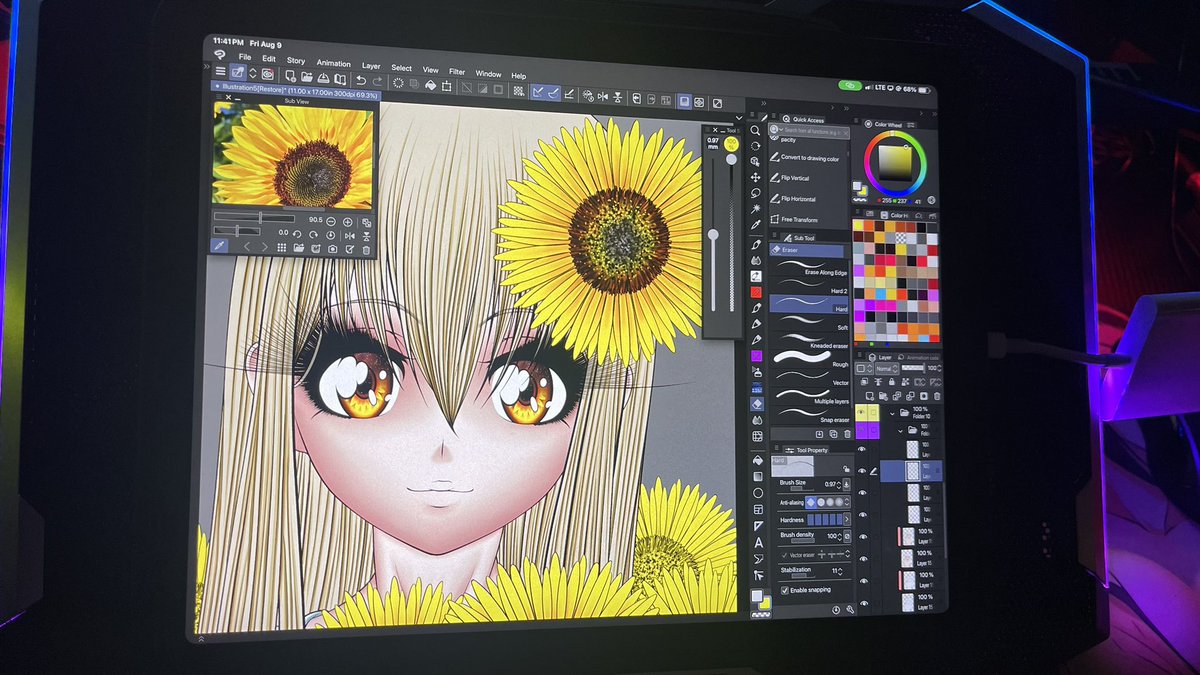Open the File menu
This screenshot has height=675, width=1200.
pos(244,57)
